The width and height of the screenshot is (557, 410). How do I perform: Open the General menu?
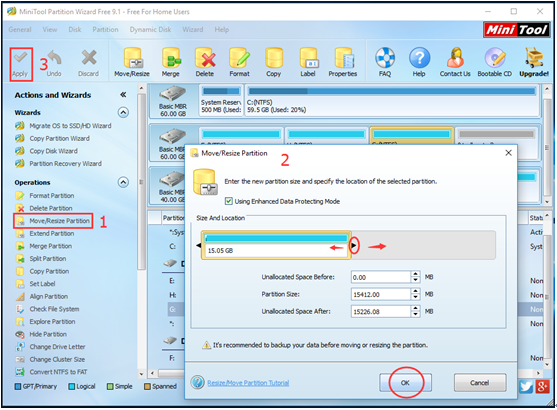point(20,29)
